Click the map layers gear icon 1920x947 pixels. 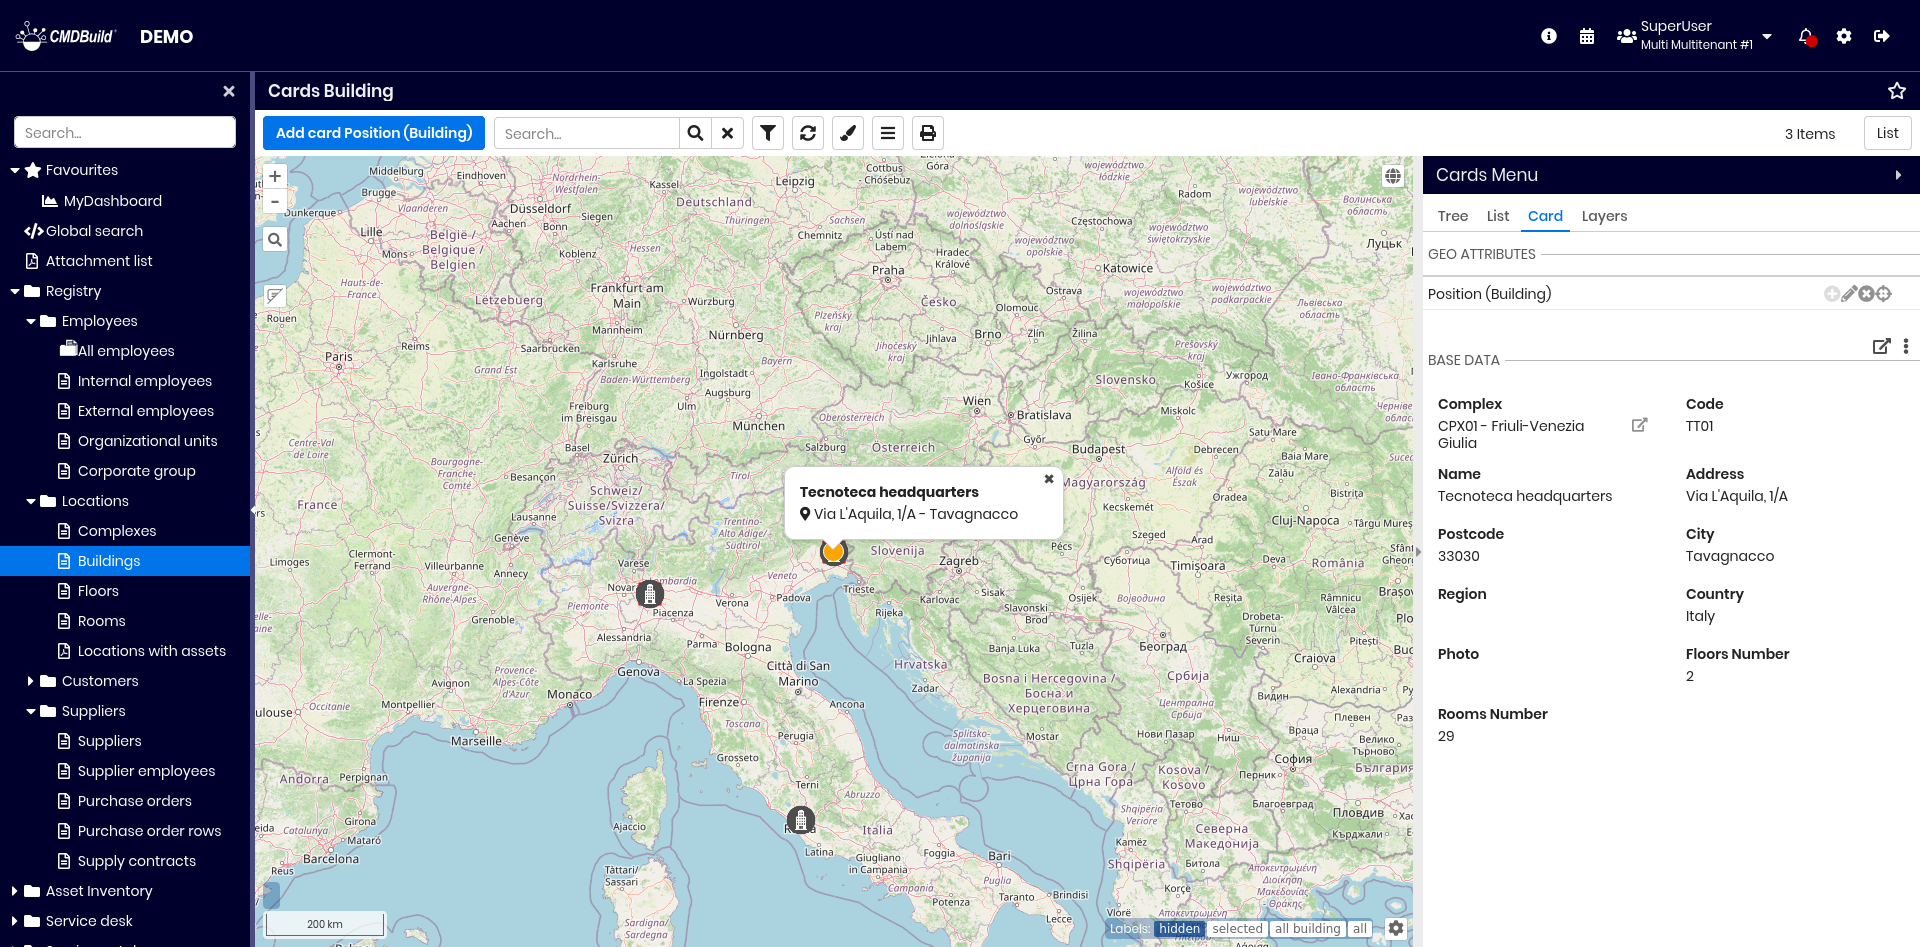point(1396,928)
